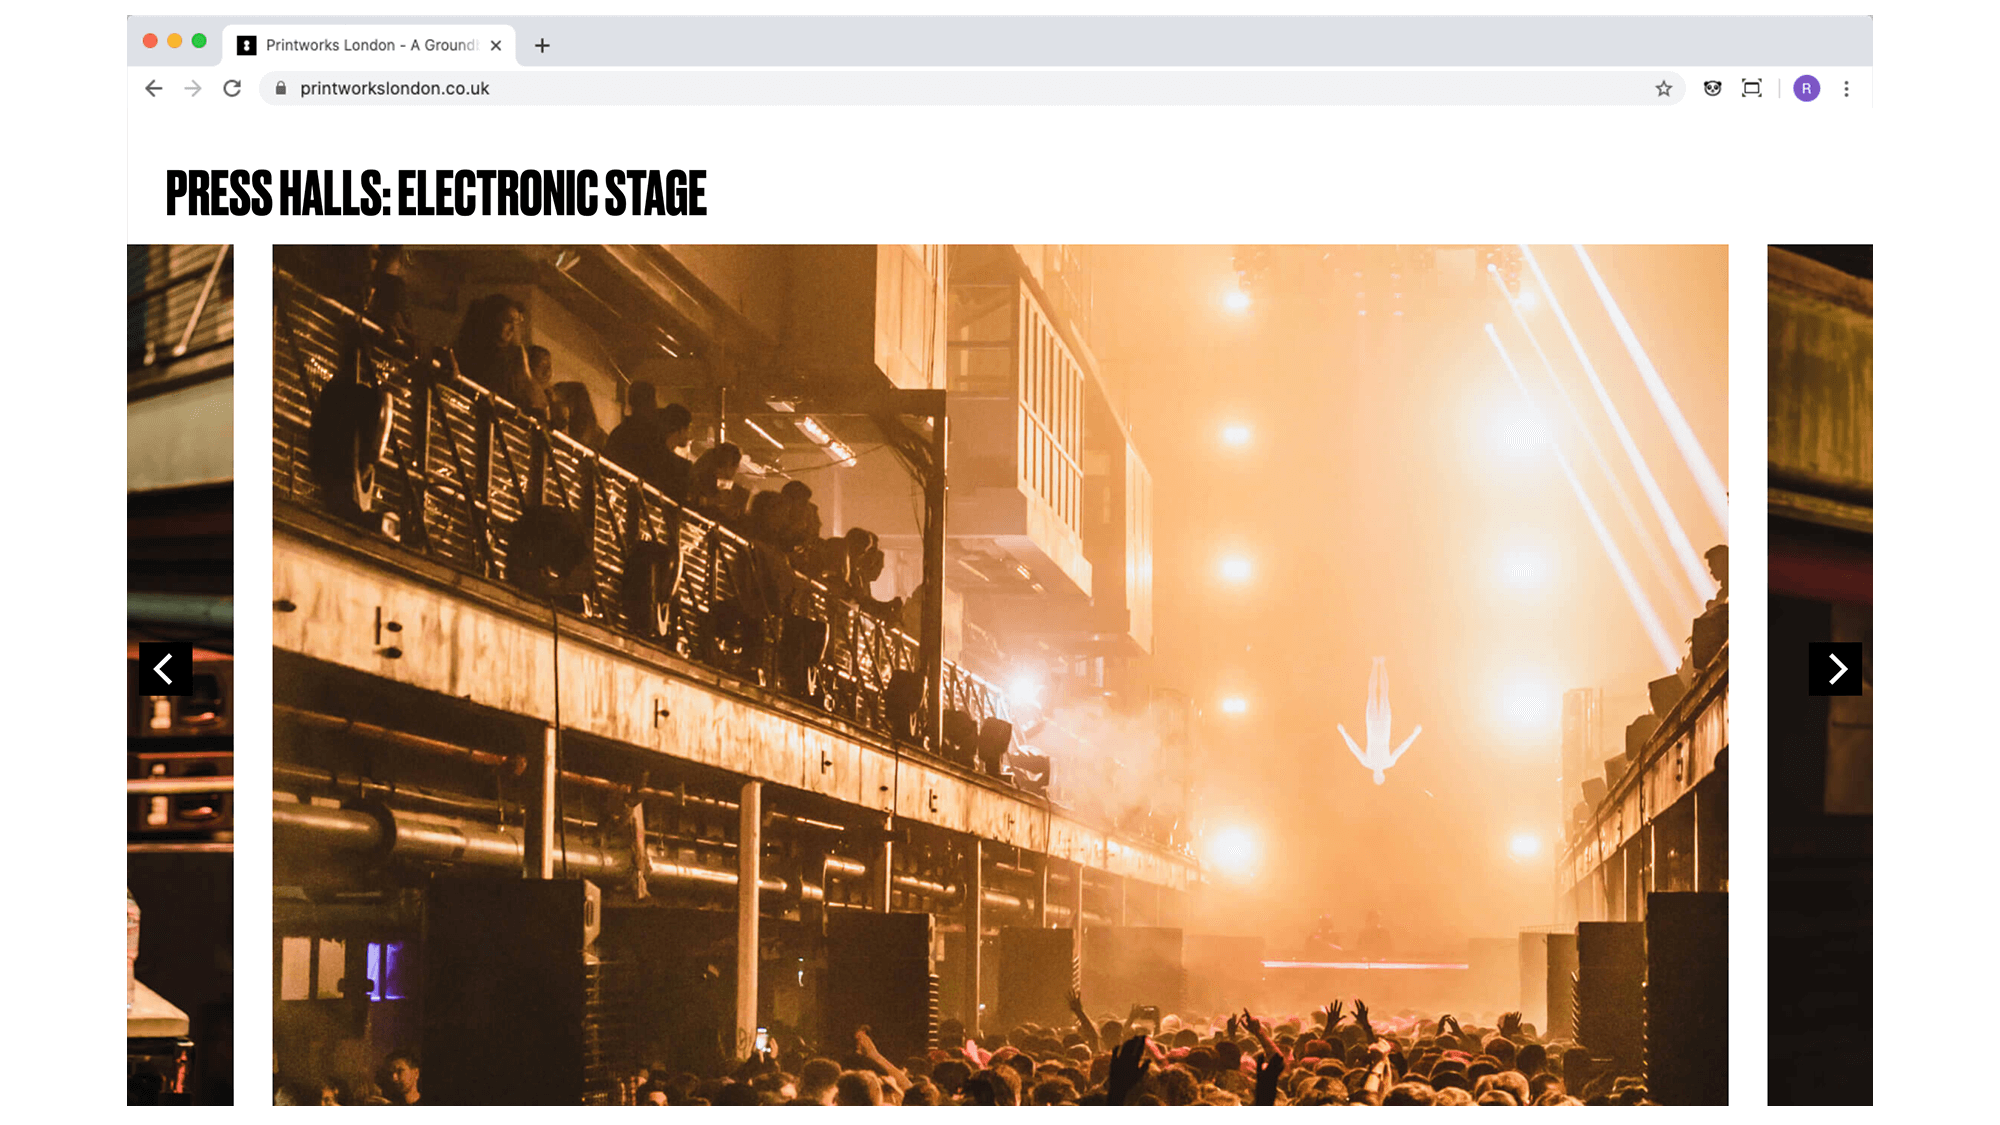Close the Printworks London tab
The width and height of the screenshot is (2000, 1125).
coord(496,45)
